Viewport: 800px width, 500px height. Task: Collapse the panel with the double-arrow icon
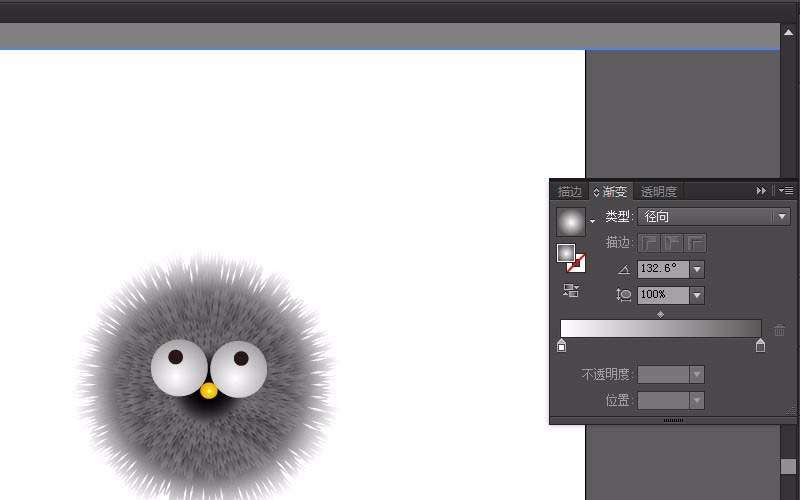(x=761, y=191)
